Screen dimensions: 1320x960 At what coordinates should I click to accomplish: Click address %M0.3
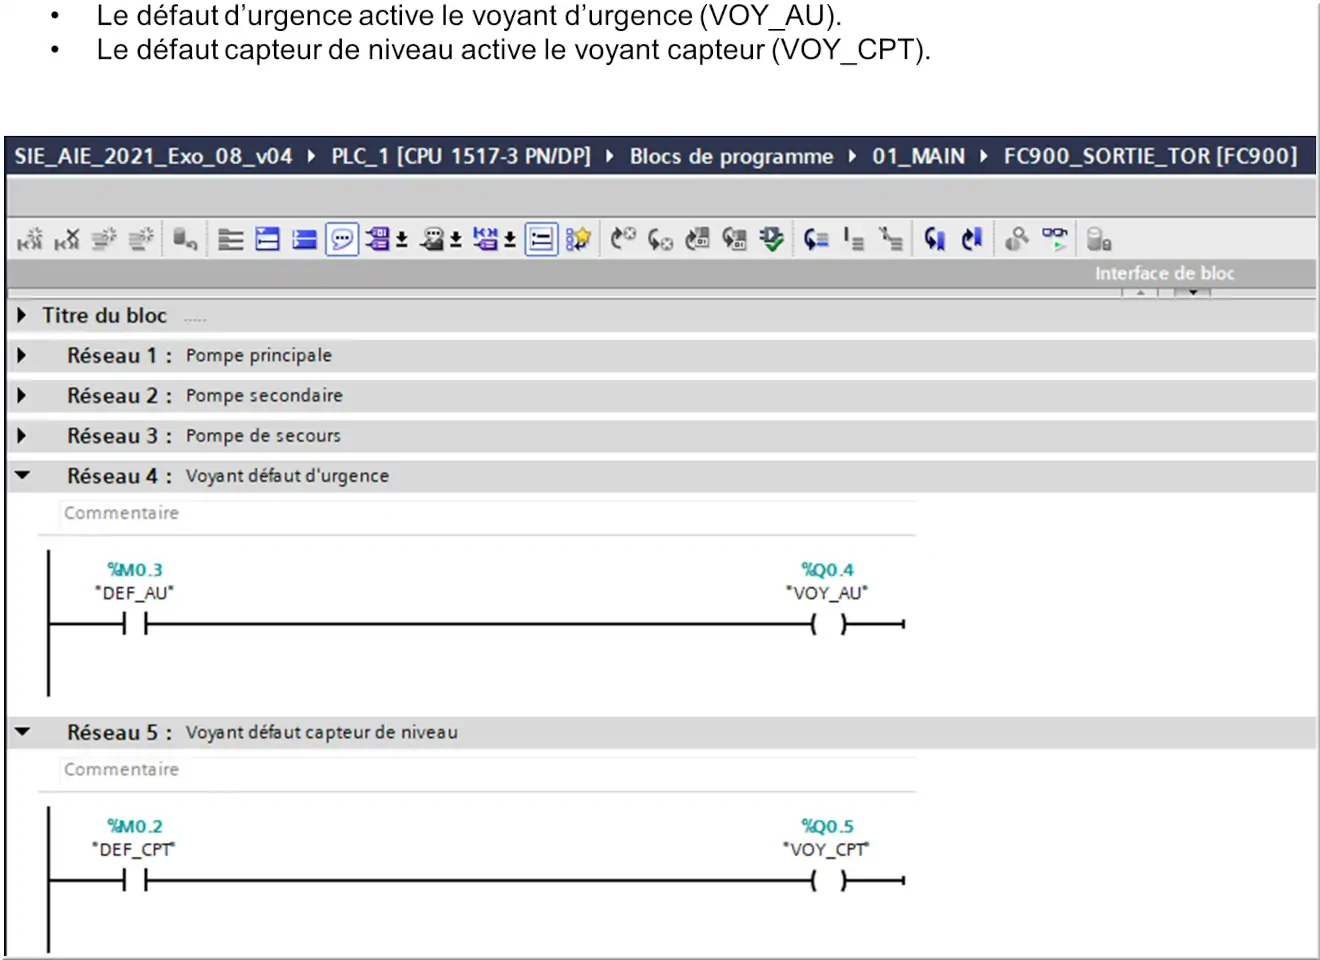(x=135, y=569)
